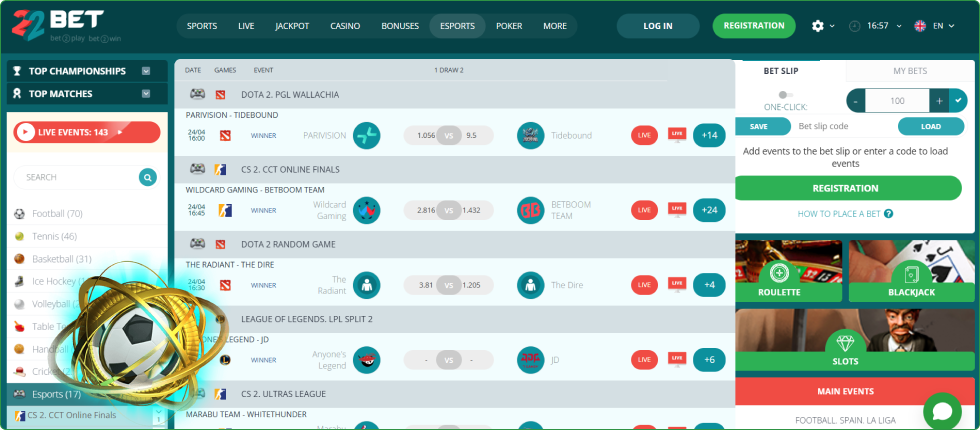Show +4 more markets for The Radiant match
The height and width of the screenshot is (430, 980).
[709, 285]
